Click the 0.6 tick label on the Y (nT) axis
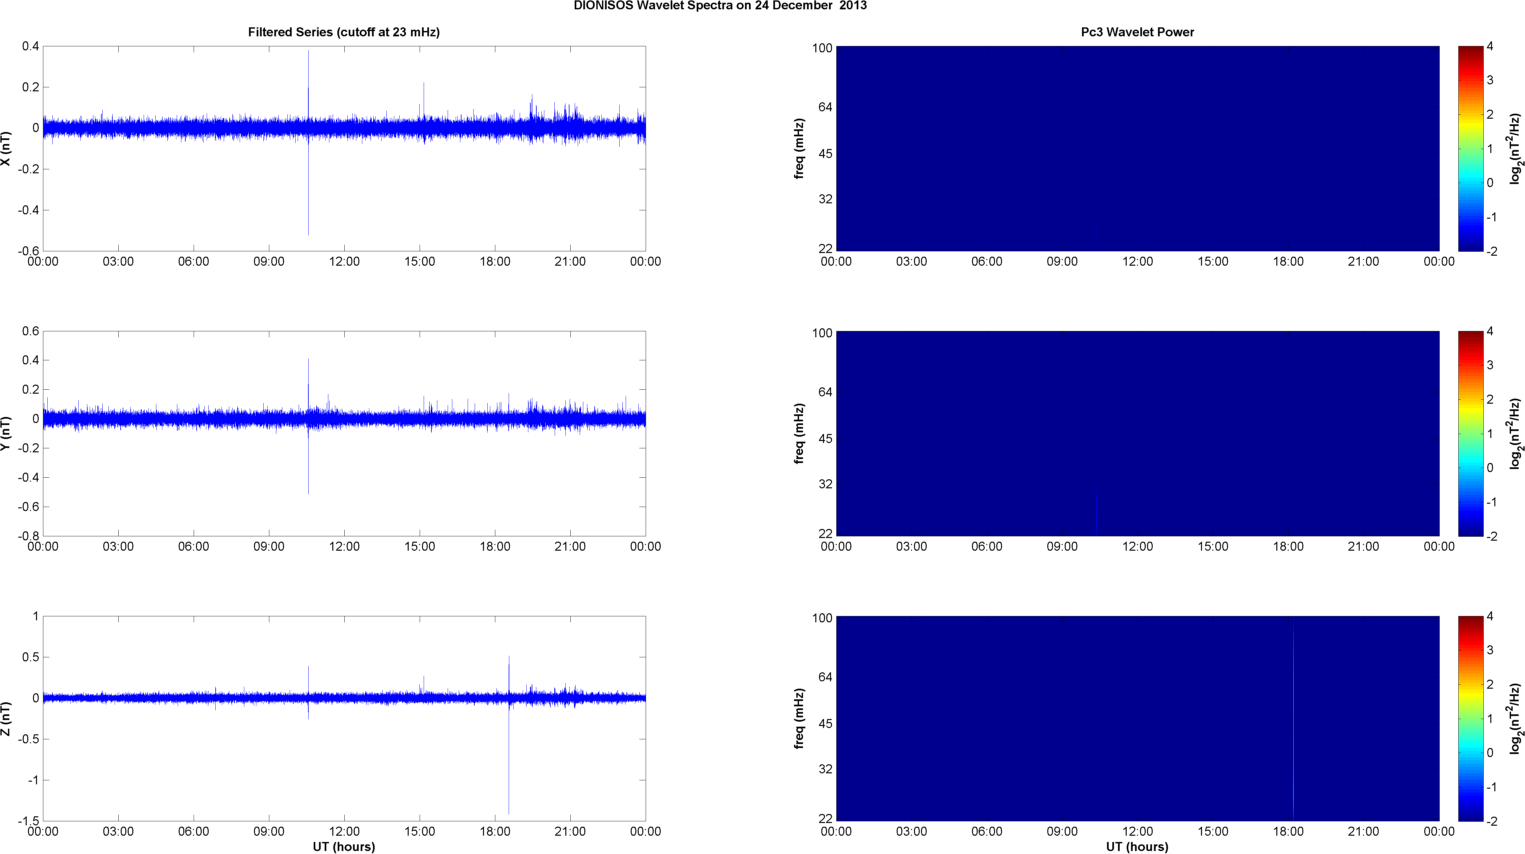 coord(29,332)
